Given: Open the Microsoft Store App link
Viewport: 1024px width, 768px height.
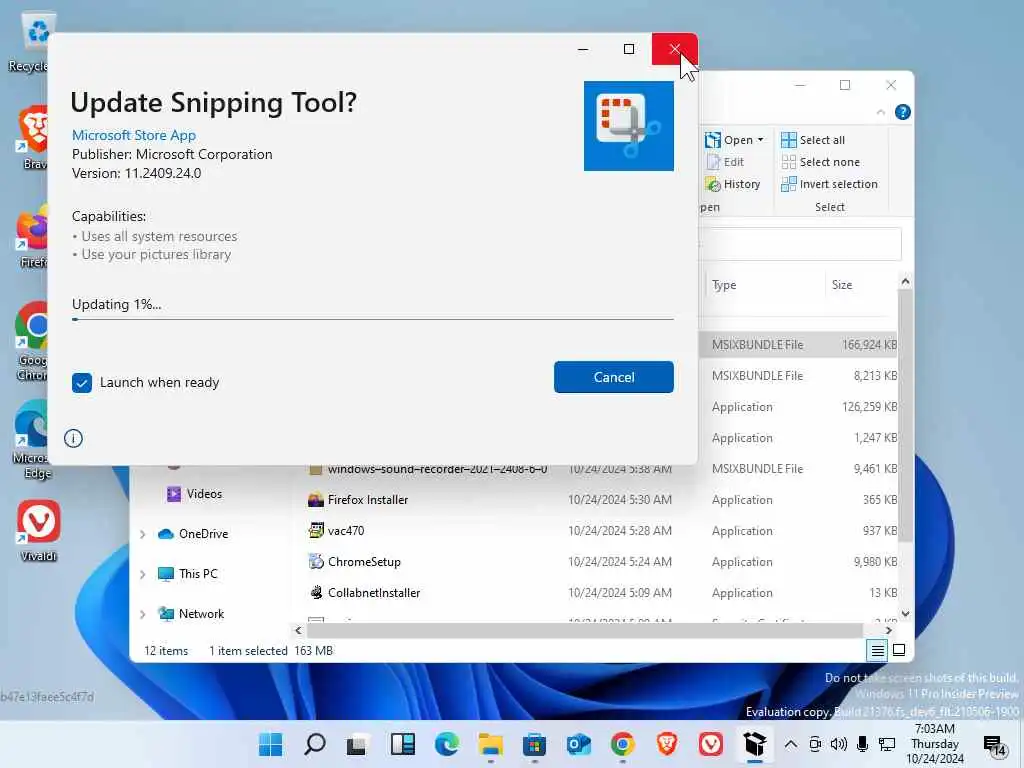Looking at the screenshot, I should pos(134,135).
